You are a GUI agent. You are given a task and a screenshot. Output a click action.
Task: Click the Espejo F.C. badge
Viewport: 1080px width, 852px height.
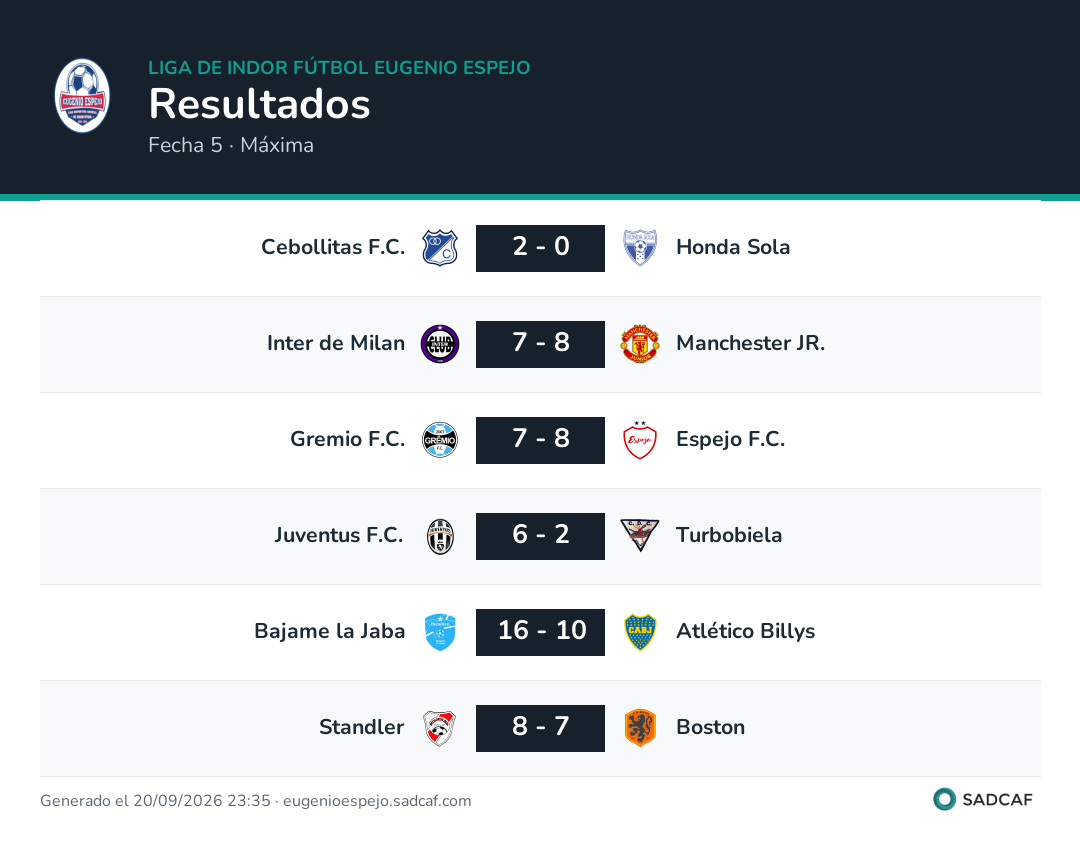point(640,440)
